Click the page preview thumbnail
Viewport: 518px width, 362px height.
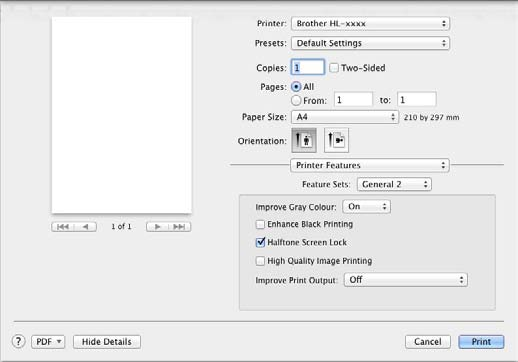(122, 115)
